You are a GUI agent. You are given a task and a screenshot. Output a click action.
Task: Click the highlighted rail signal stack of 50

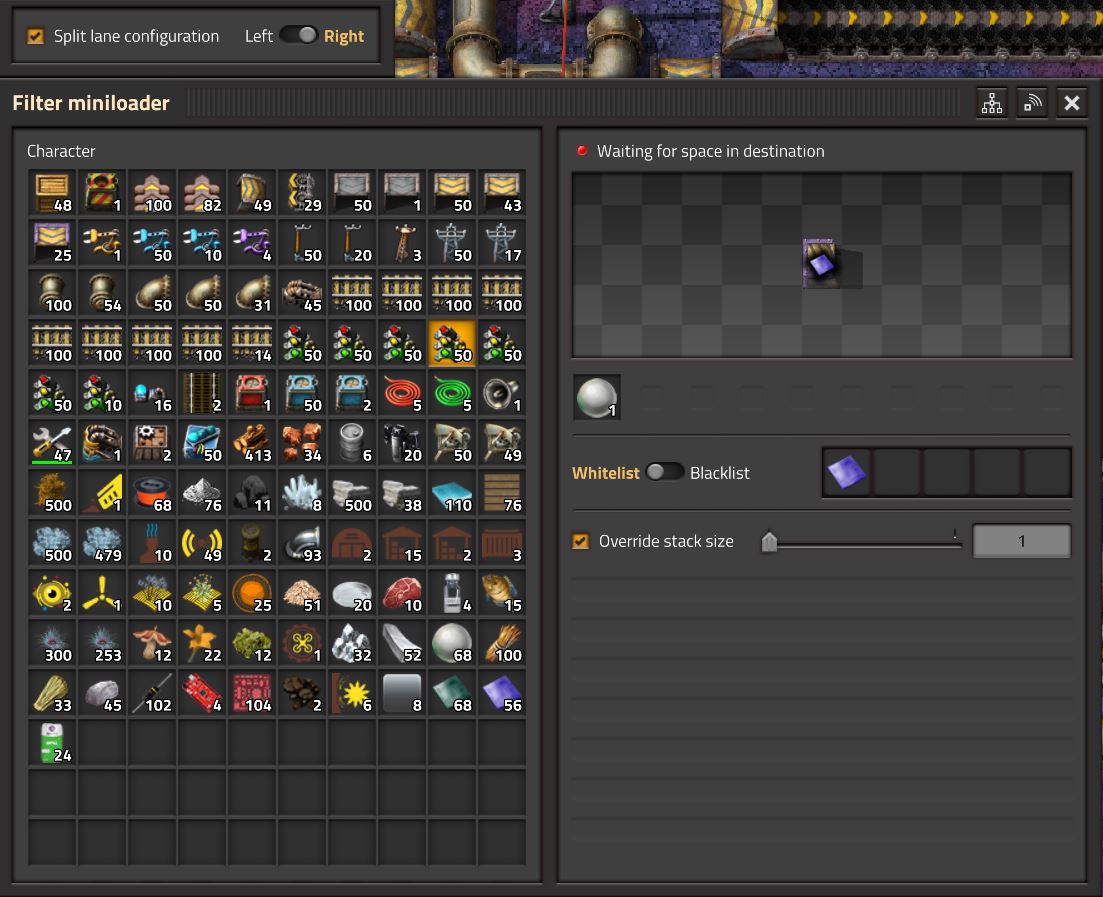(x=452, y=343)
